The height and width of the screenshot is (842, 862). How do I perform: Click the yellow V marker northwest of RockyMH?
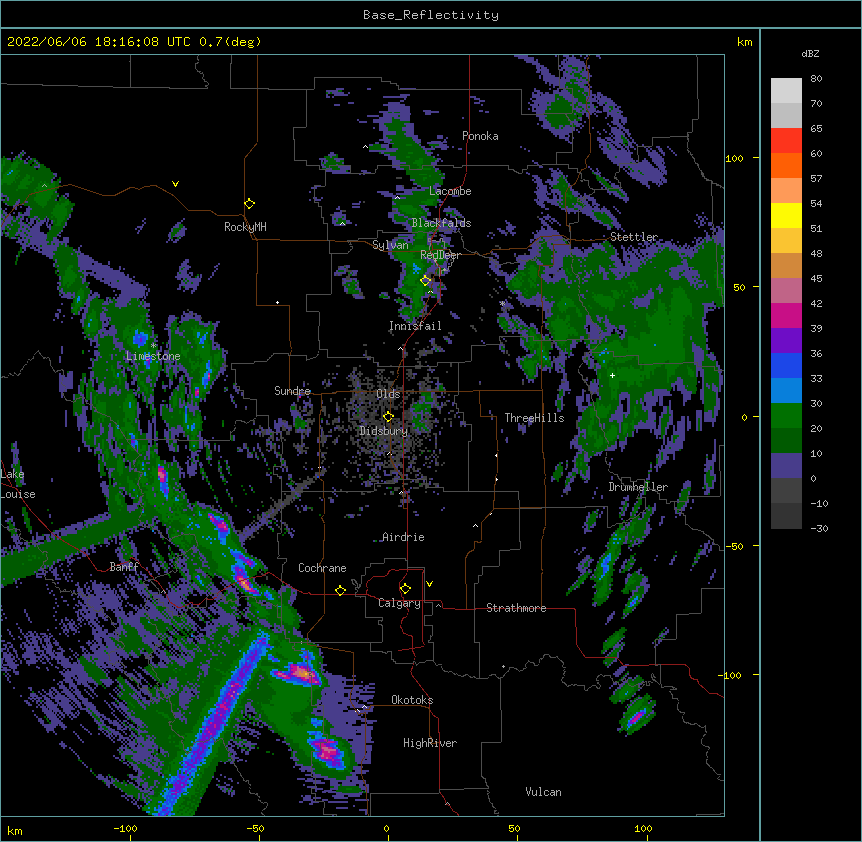pyautogui.click(x=175, y=184)
